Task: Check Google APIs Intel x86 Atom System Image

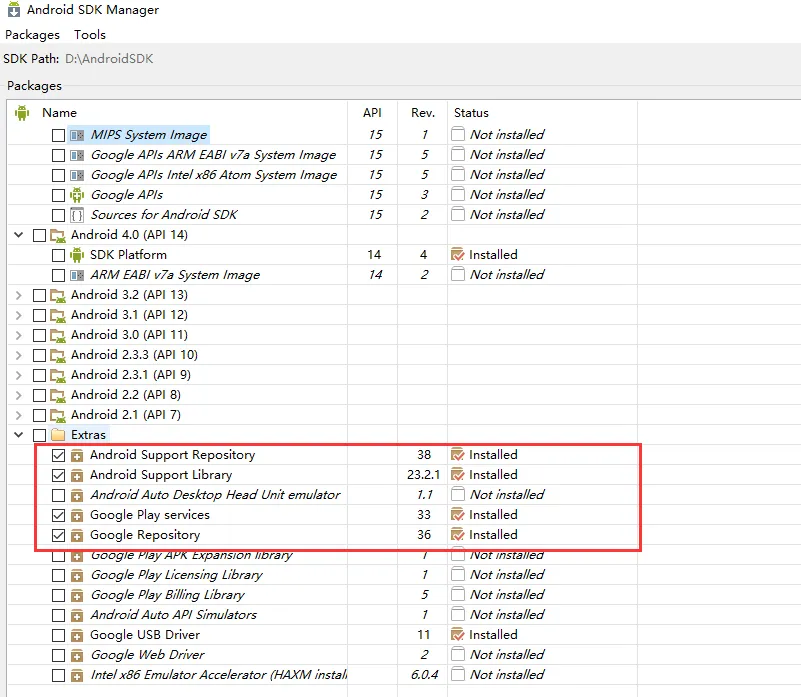Action: coord(58,175)
